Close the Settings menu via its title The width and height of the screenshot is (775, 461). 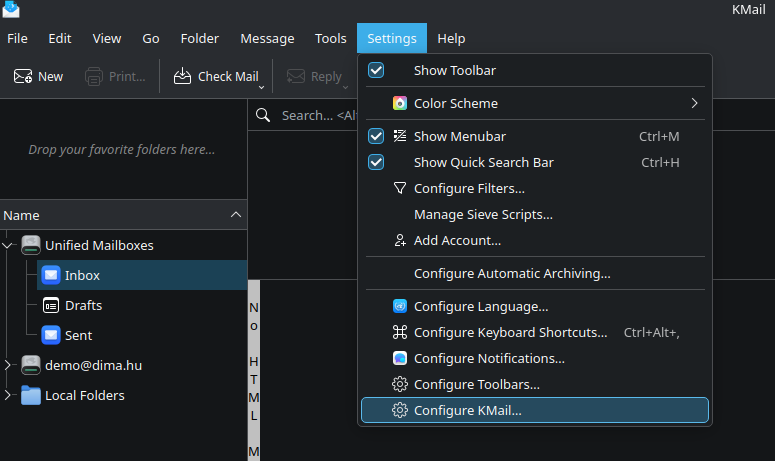point(392,38)
